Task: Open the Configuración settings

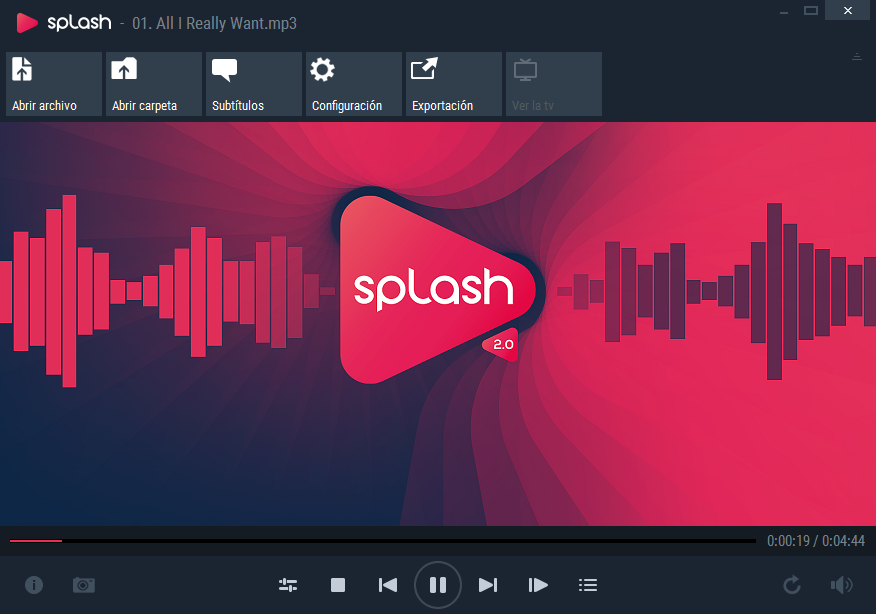Action: (352, 84)
